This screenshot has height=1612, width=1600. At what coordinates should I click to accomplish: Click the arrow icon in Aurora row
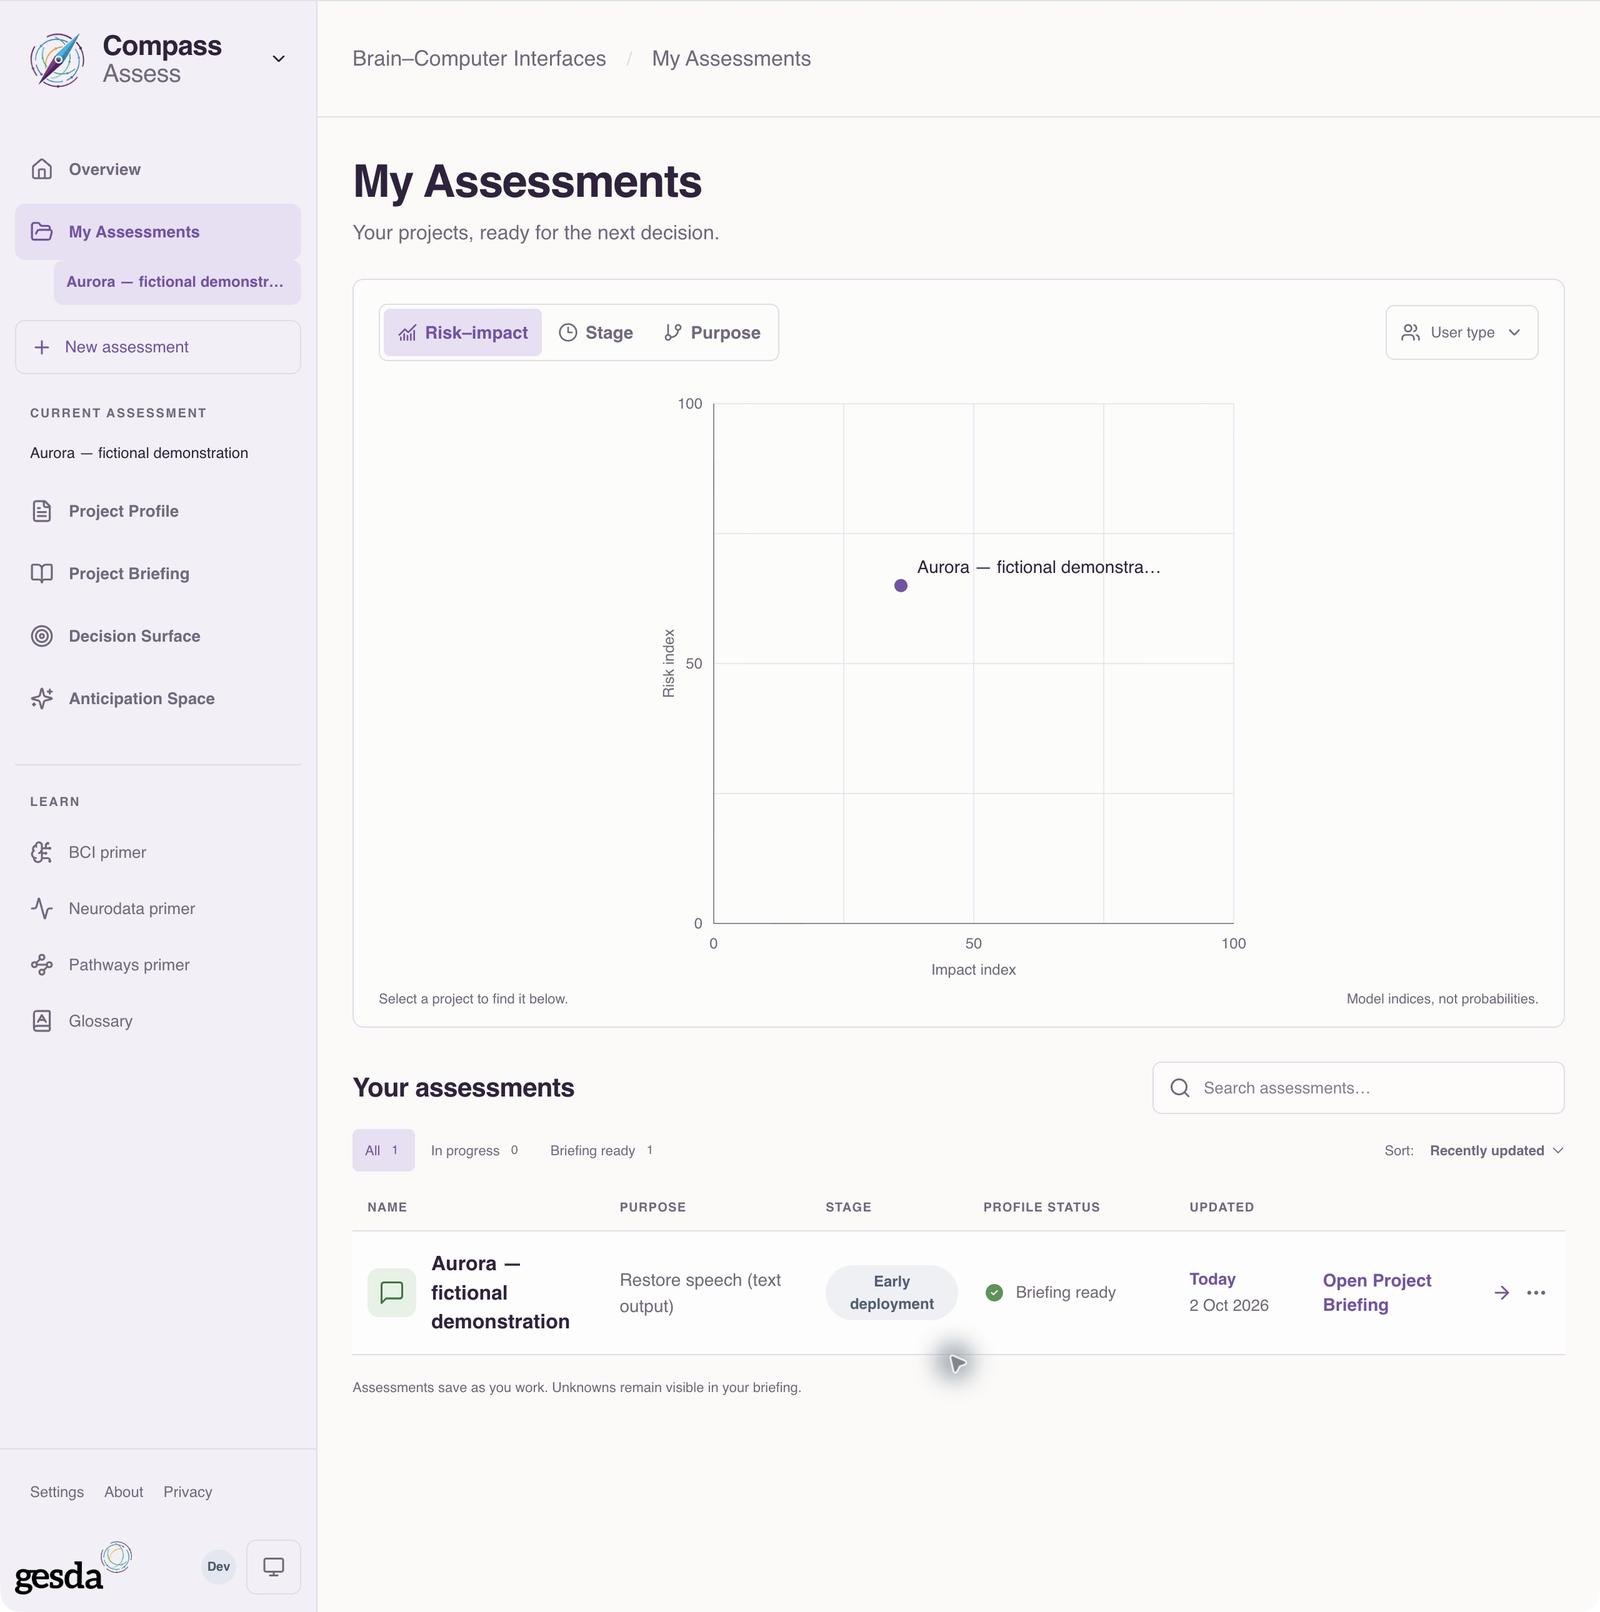click(1502, 1293)
